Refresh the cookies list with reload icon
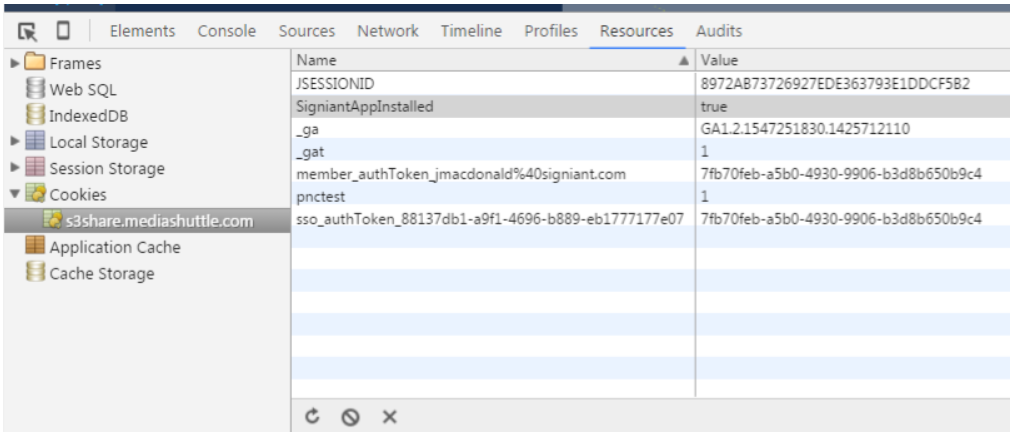This screenshot has height=436, width=1014. click(312, 416)
